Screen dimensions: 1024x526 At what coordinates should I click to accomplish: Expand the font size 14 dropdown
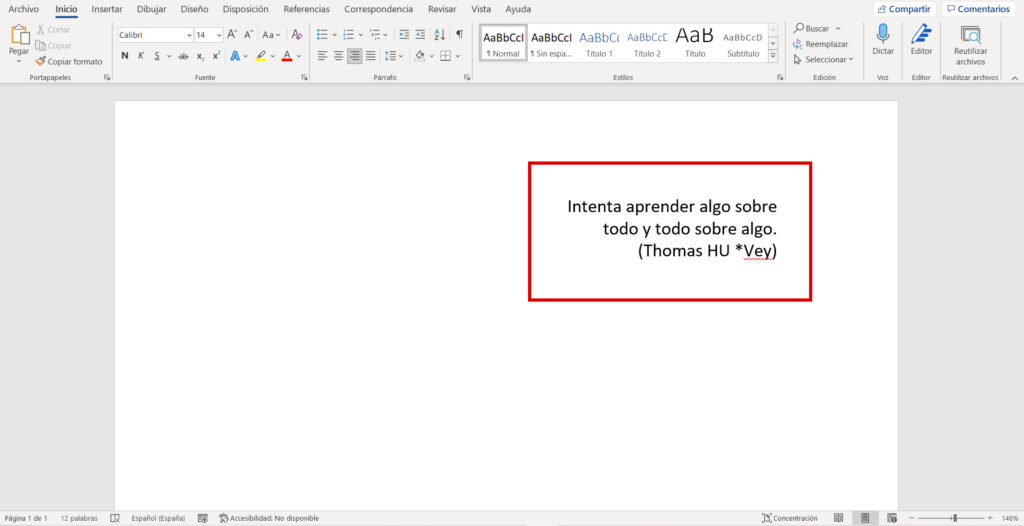coord(218,35)
